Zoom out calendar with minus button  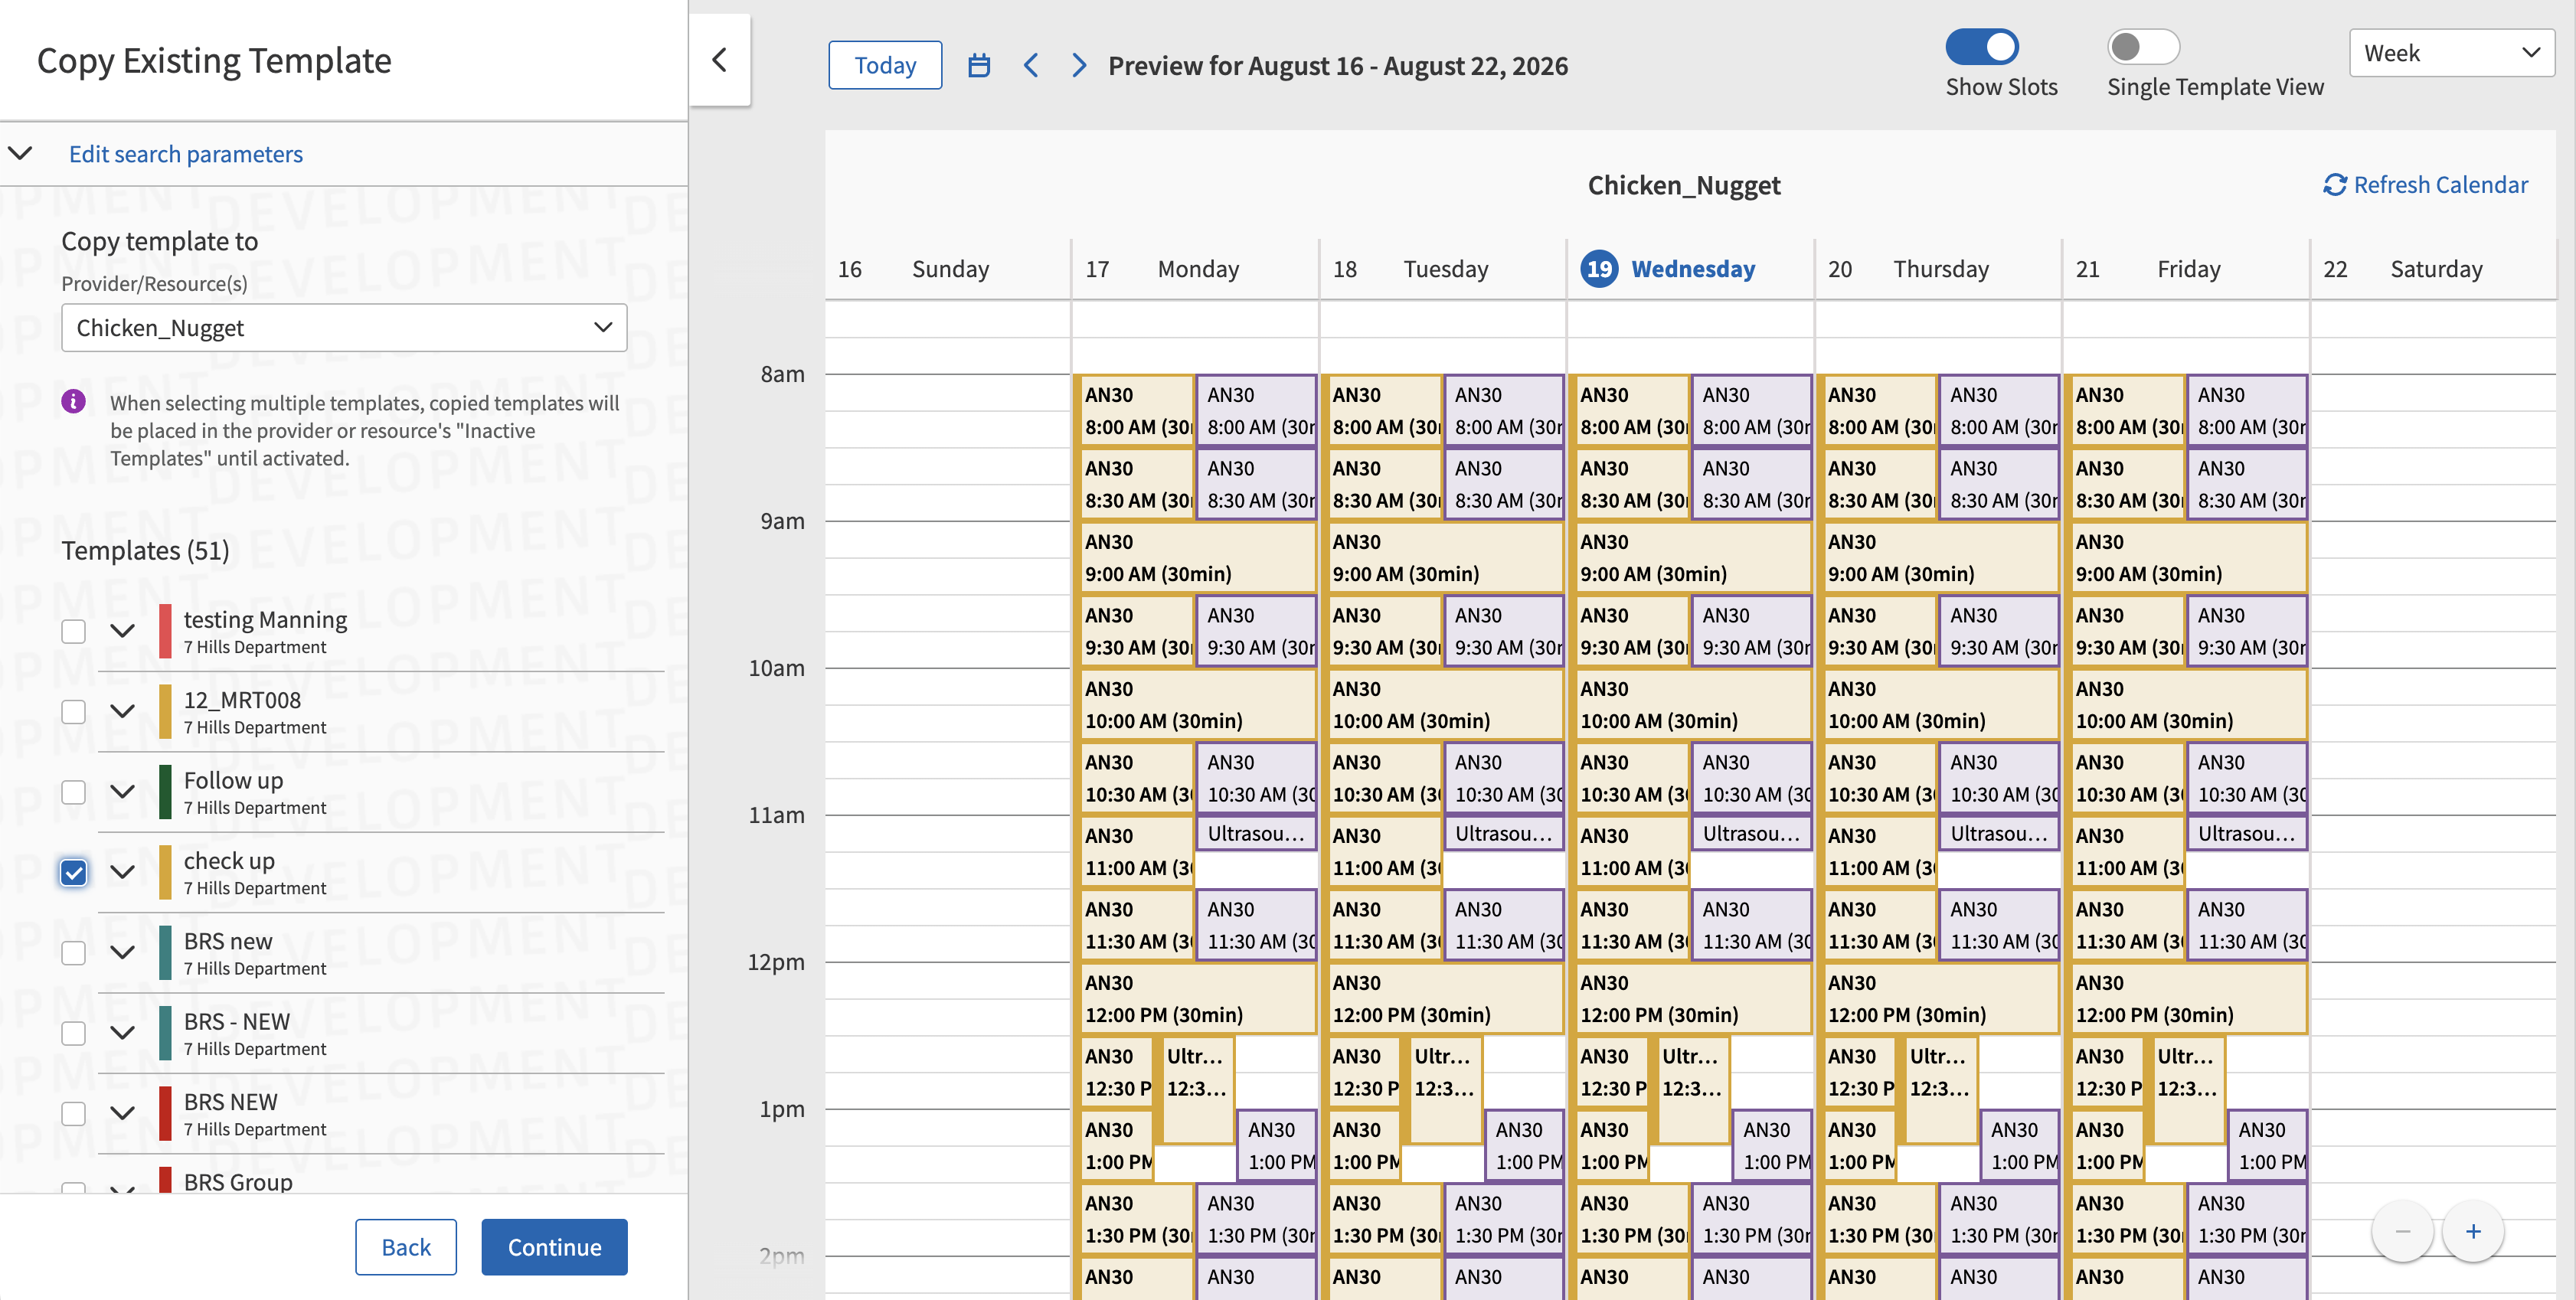click(2402, 1231)
